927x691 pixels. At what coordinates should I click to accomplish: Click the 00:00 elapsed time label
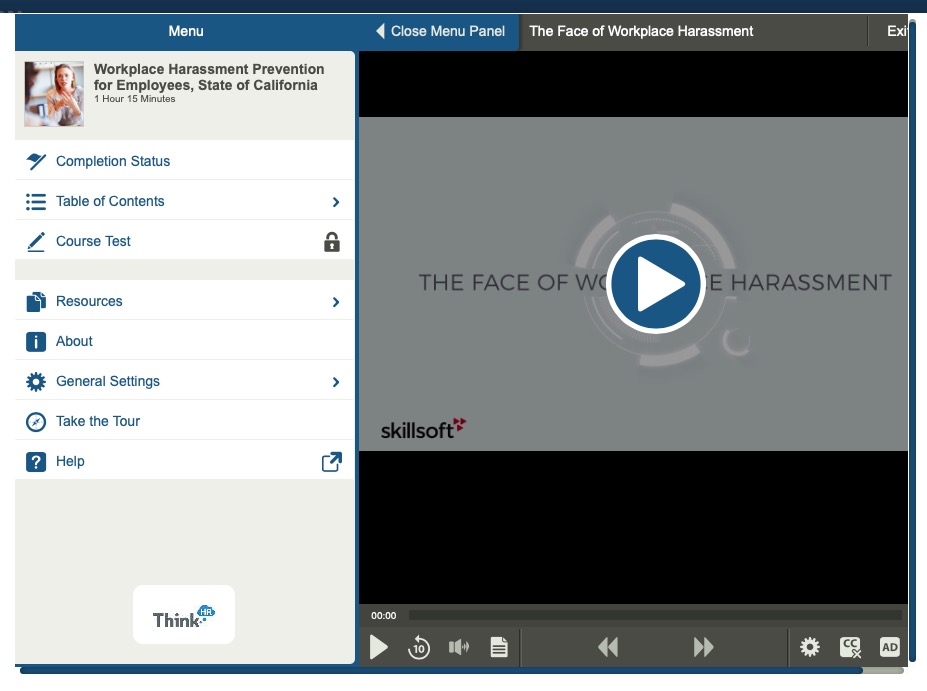click(x=383, y=616)
